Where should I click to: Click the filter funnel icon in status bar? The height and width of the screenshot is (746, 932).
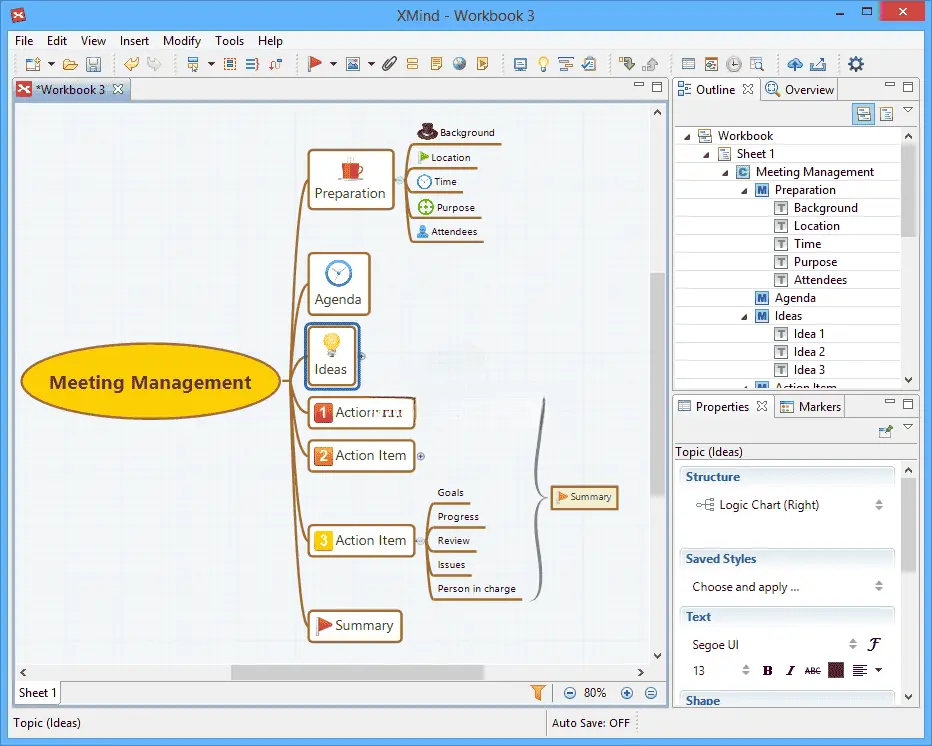(x=538, y=693)
